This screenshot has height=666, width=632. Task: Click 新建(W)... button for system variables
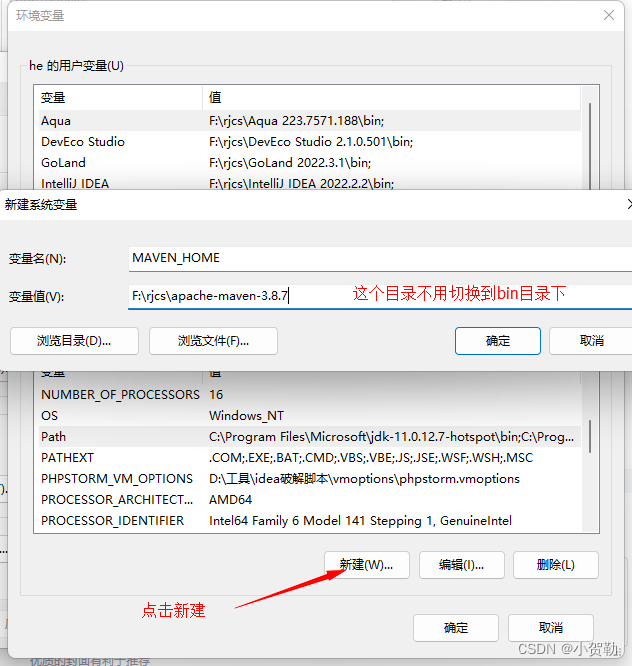point(367,565)
